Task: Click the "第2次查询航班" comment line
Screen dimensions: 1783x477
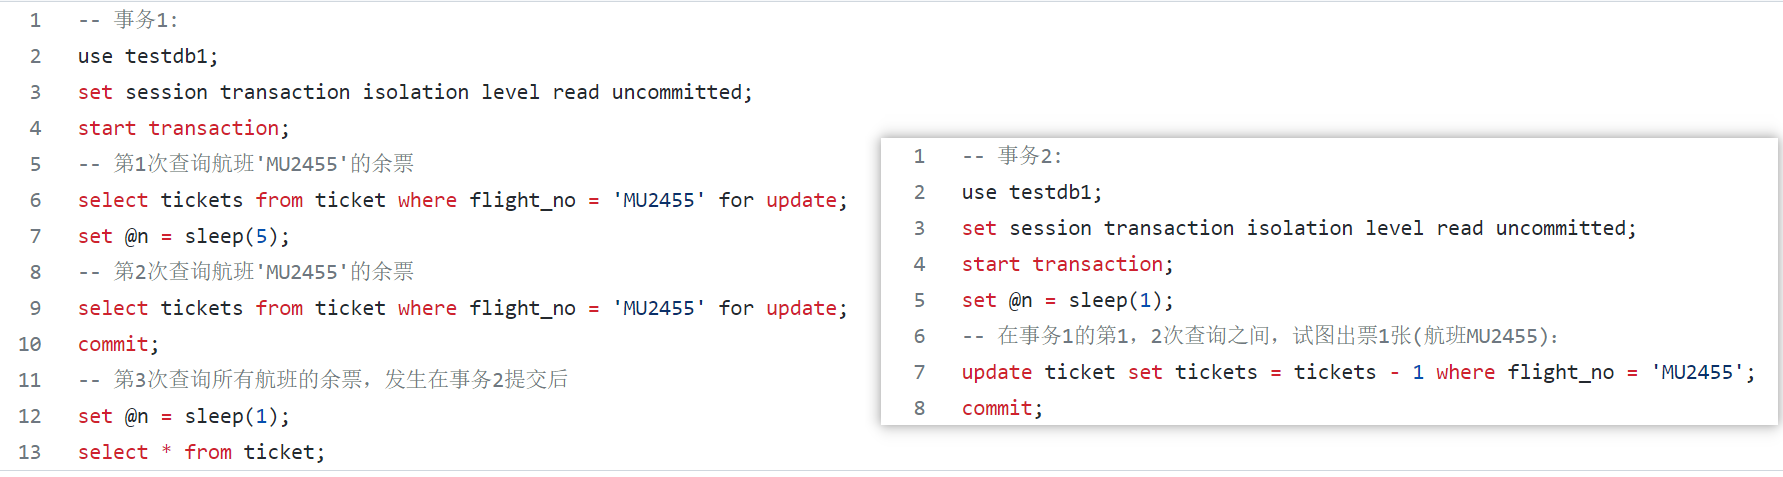Action: coord(246,272)
